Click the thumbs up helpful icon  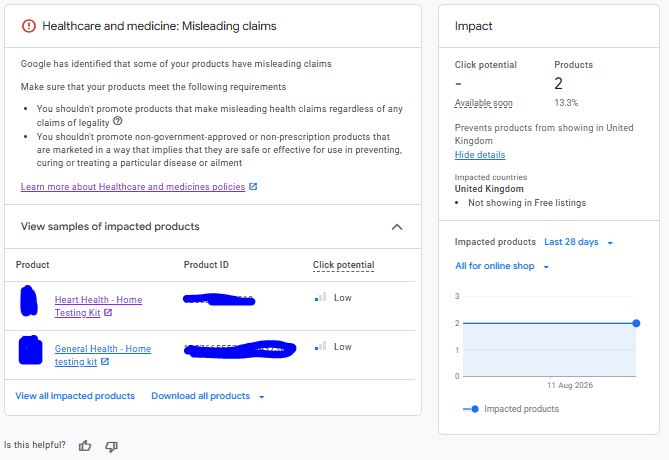(x=85, y=446)
